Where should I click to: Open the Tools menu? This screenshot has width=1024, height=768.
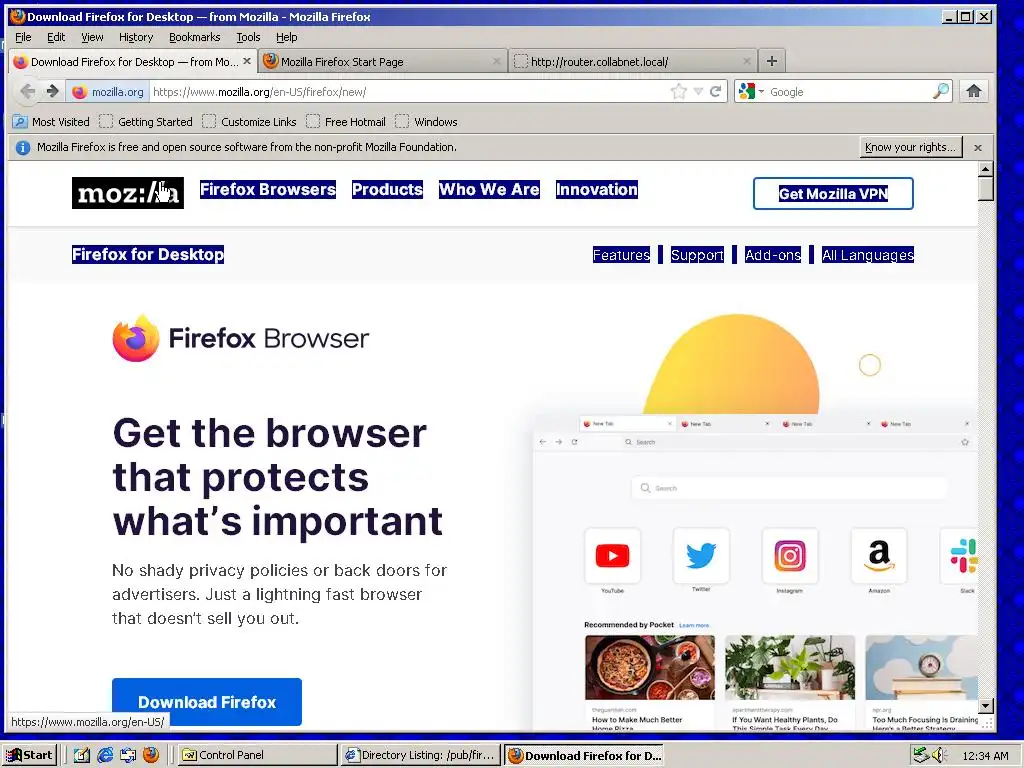click(x=248, y=37)
